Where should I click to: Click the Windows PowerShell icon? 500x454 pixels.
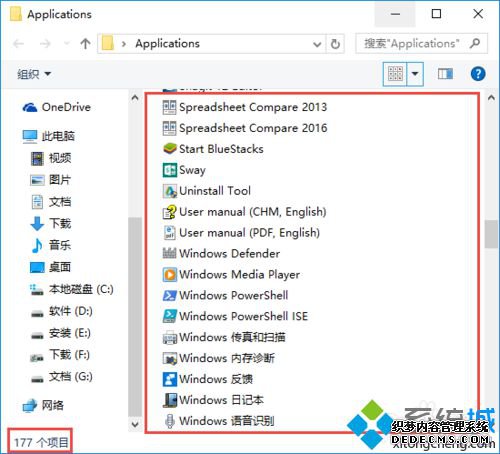[169, 296]
